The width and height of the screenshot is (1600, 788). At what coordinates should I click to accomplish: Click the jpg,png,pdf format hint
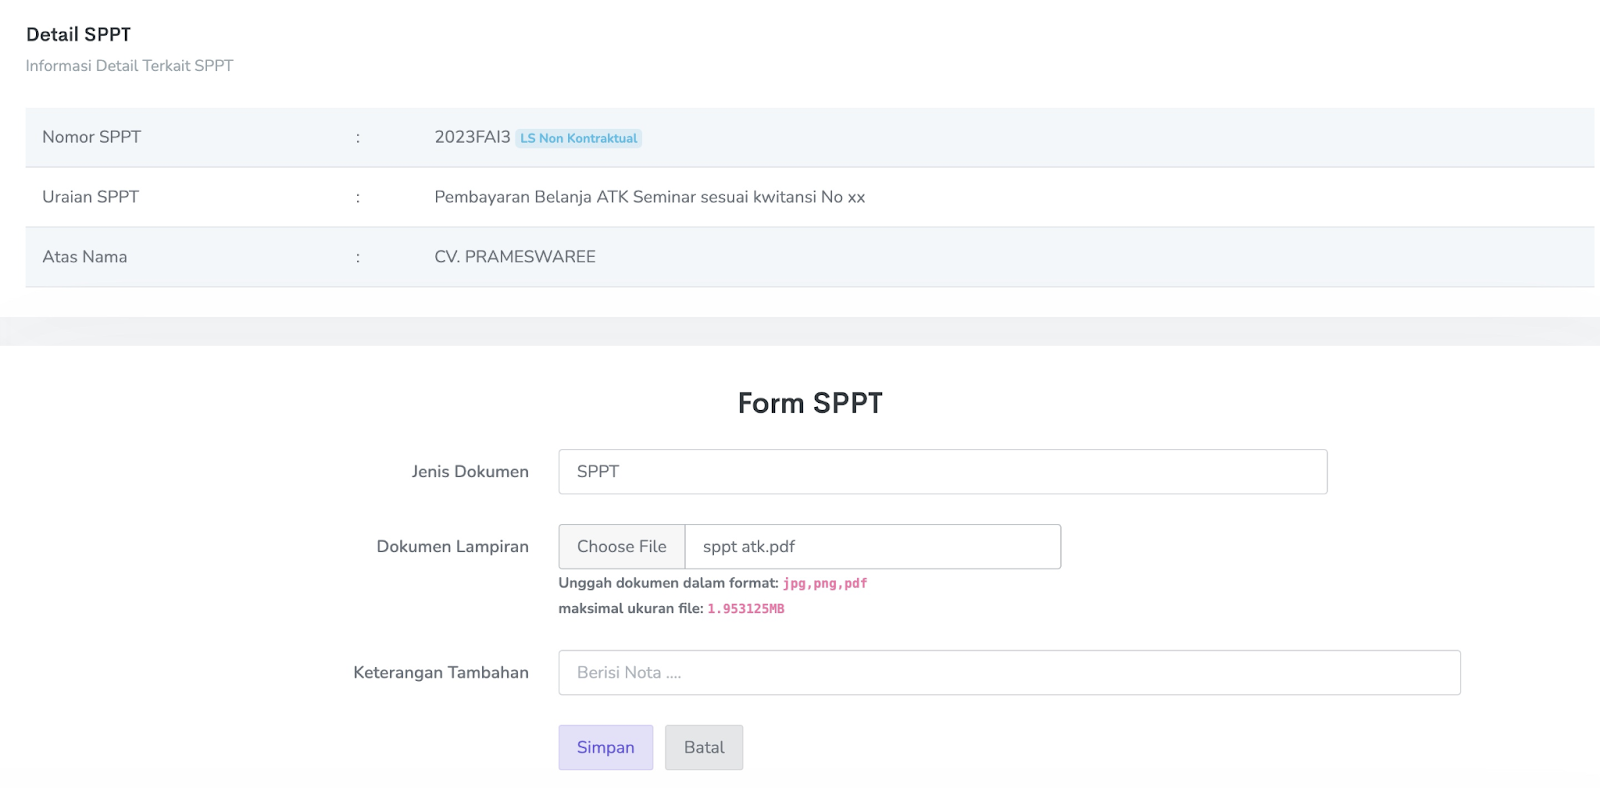(824, 583)
